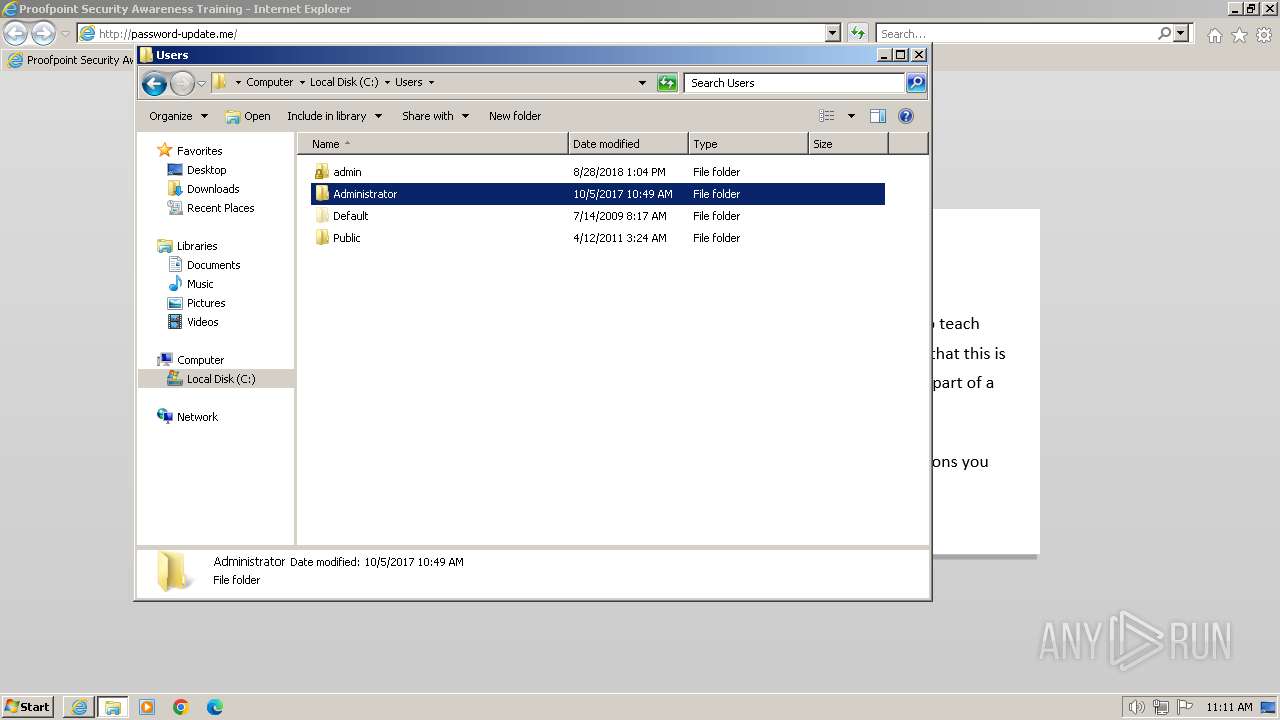The height and width of the screenshot is (720, 1280).
Task: Open address bar previous locations dropdown
Action: tap(642, 83)
